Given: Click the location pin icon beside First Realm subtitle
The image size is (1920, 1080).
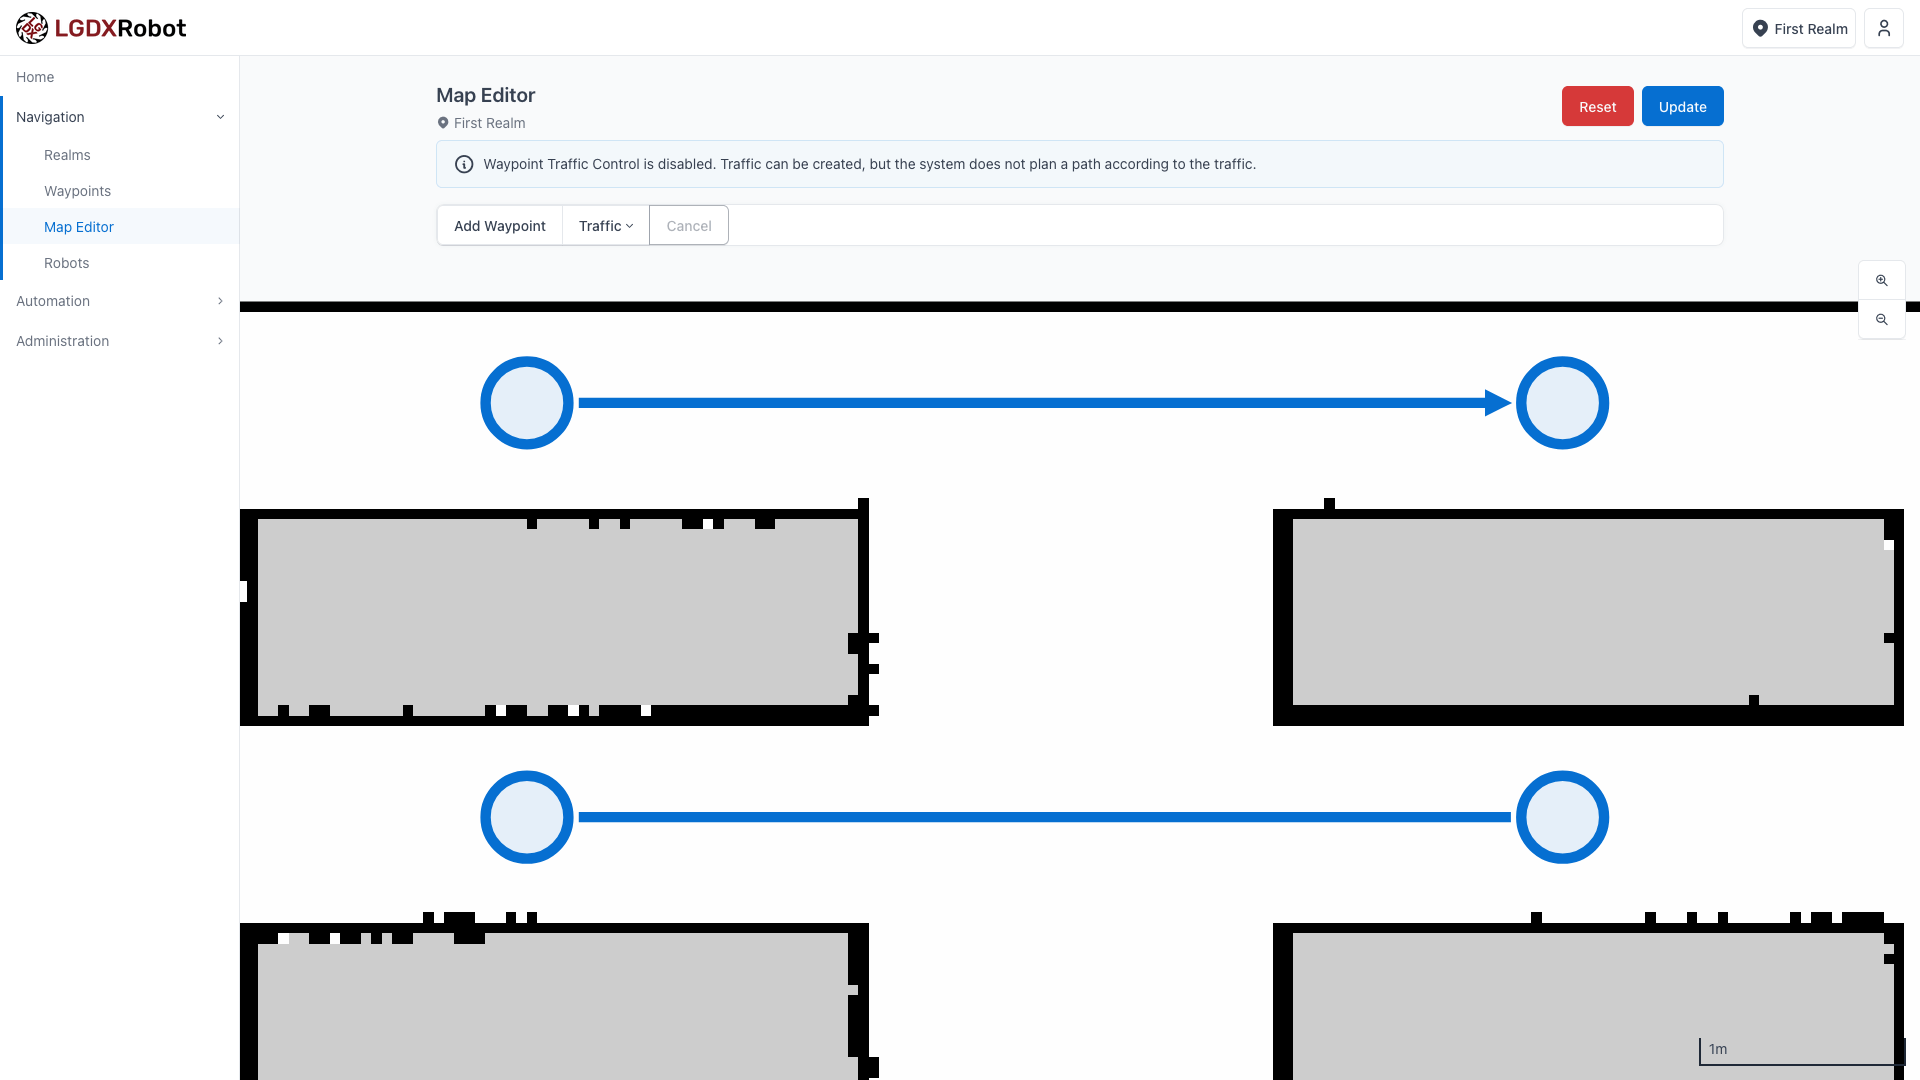Looking at the screenshot, I should [x=443, y=123].
